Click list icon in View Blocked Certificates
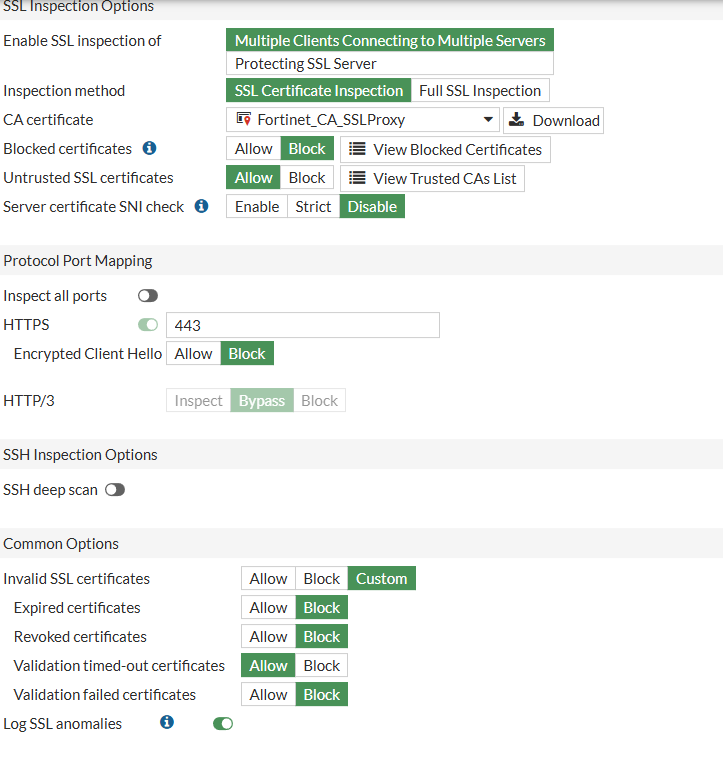The width and height of the screenshot is (723, 766). (x=357, y=149)
